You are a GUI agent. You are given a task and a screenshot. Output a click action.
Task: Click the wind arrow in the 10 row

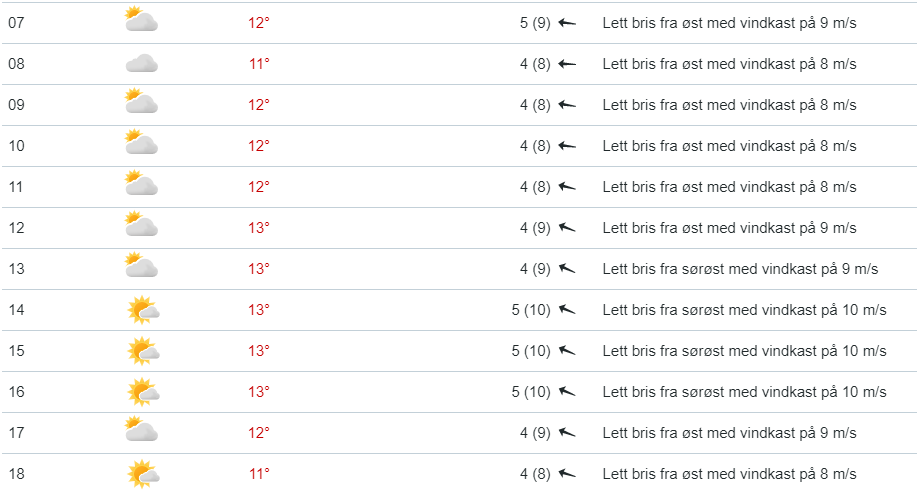(x=568, y=146)
